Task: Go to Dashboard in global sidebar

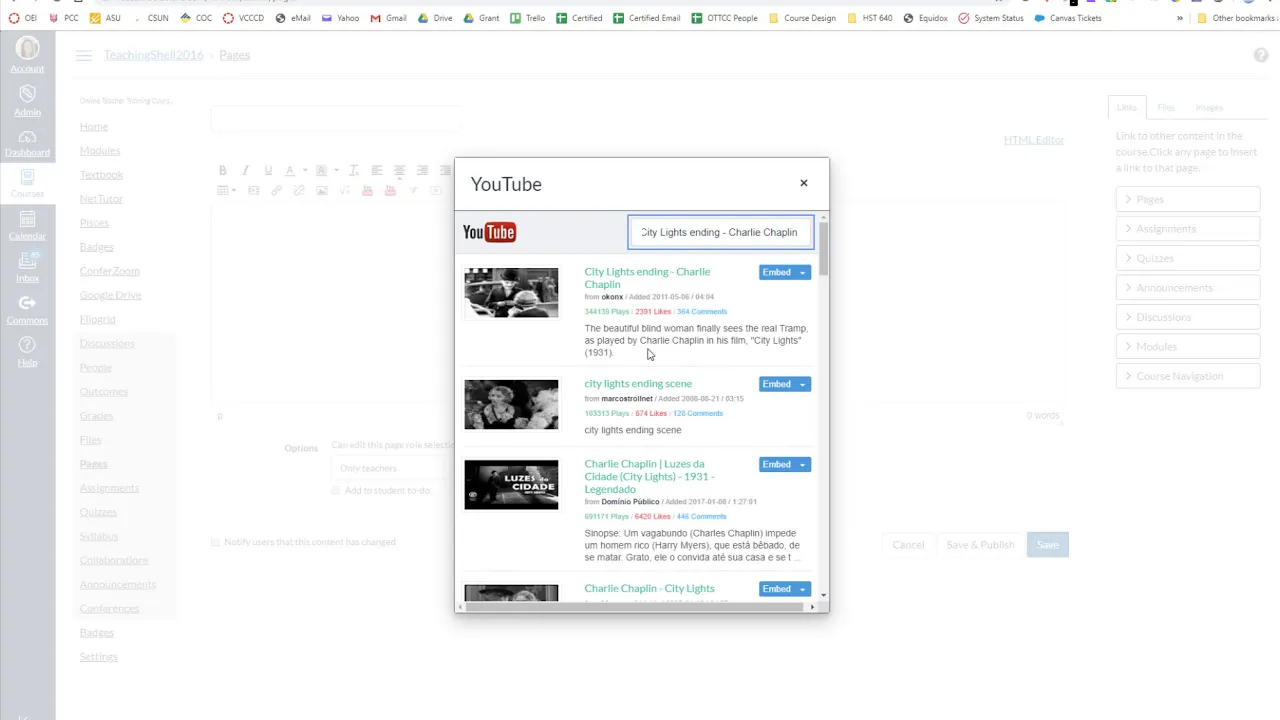Action: 27,144
